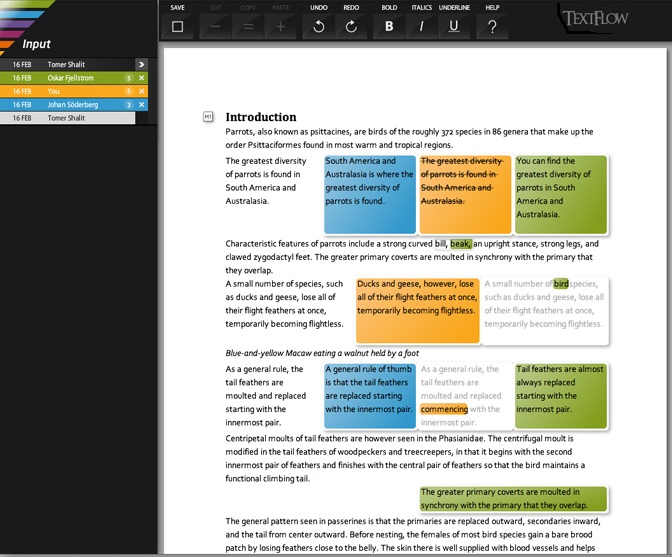Viewport: 672px width, 557px height.
Task: Click the green highlighted word 'beak,'
Action: [x=461, y=244]
